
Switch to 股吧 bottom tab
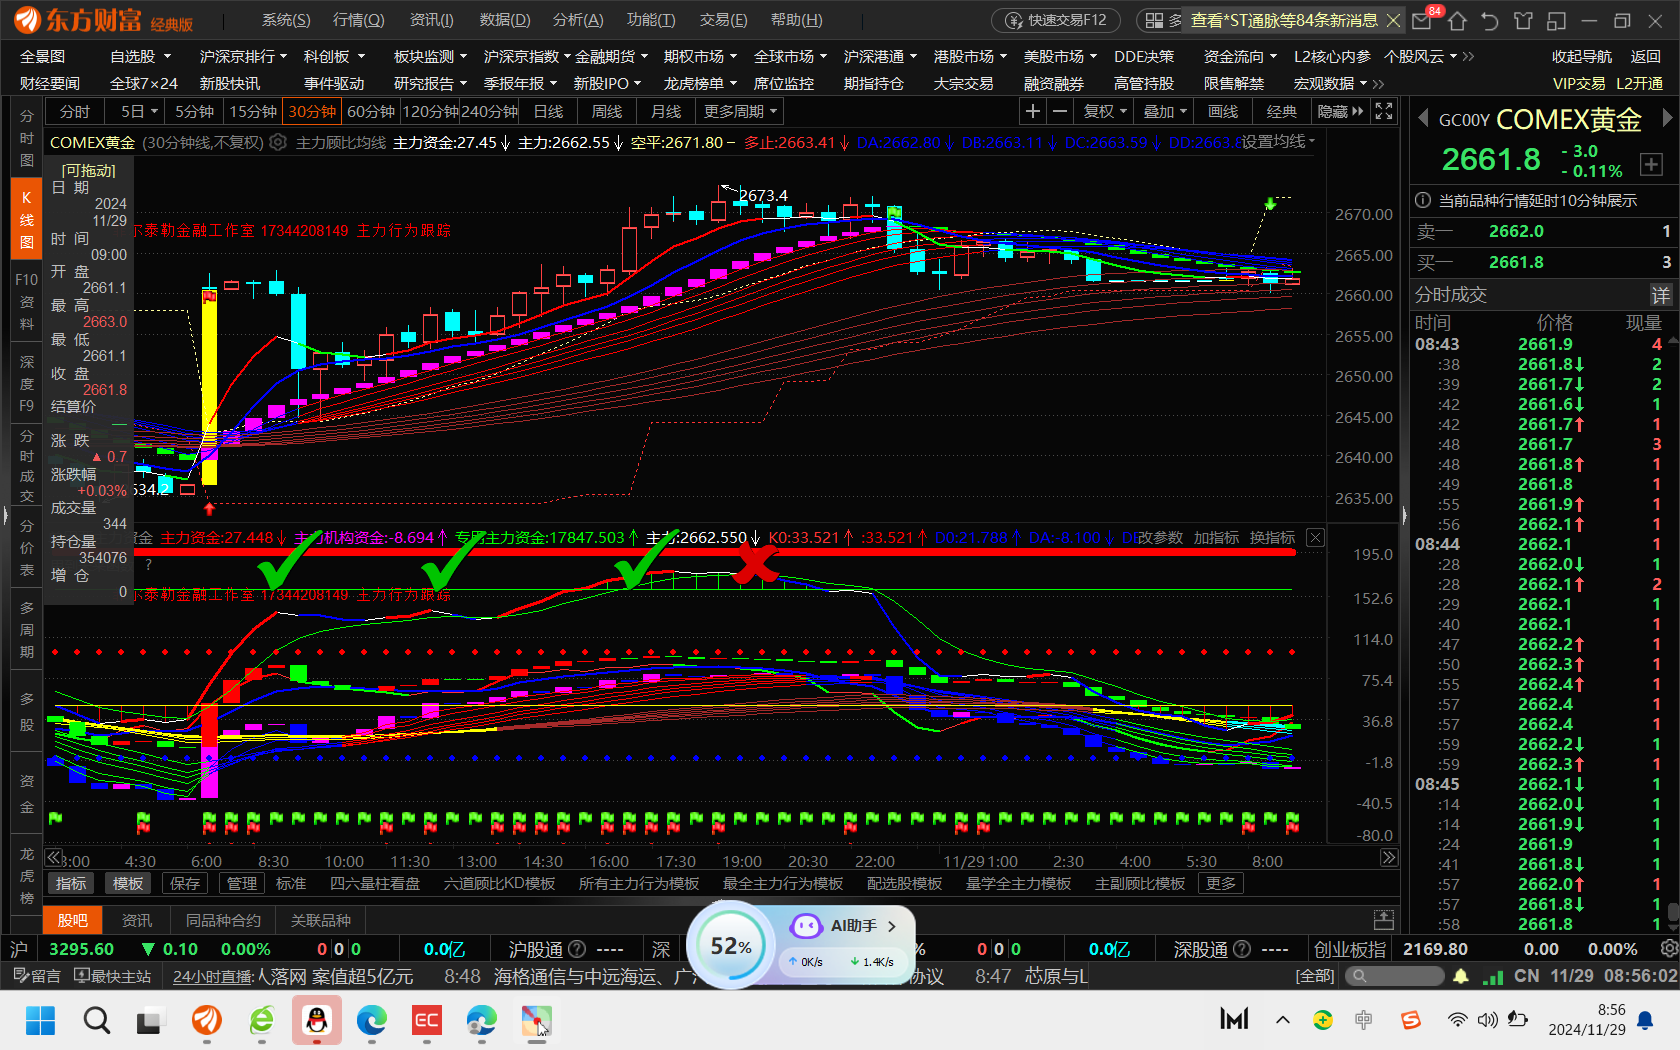coord(73,920)
